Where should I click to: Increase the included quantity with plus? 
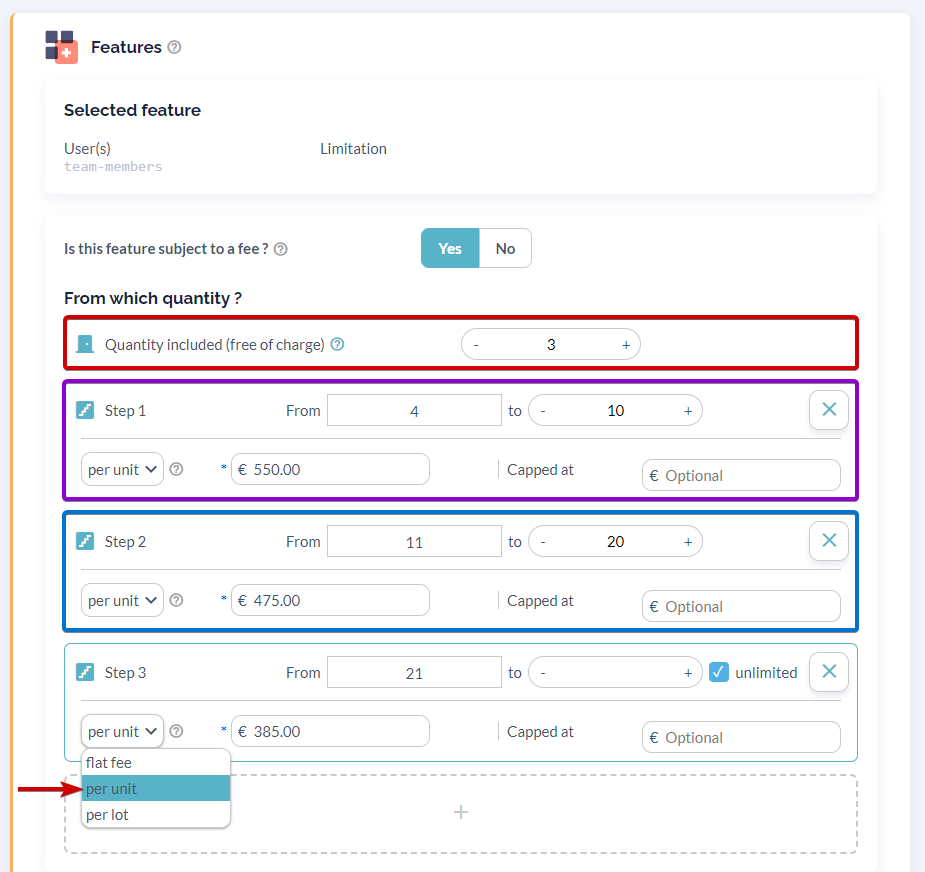(x=626, y=345)
